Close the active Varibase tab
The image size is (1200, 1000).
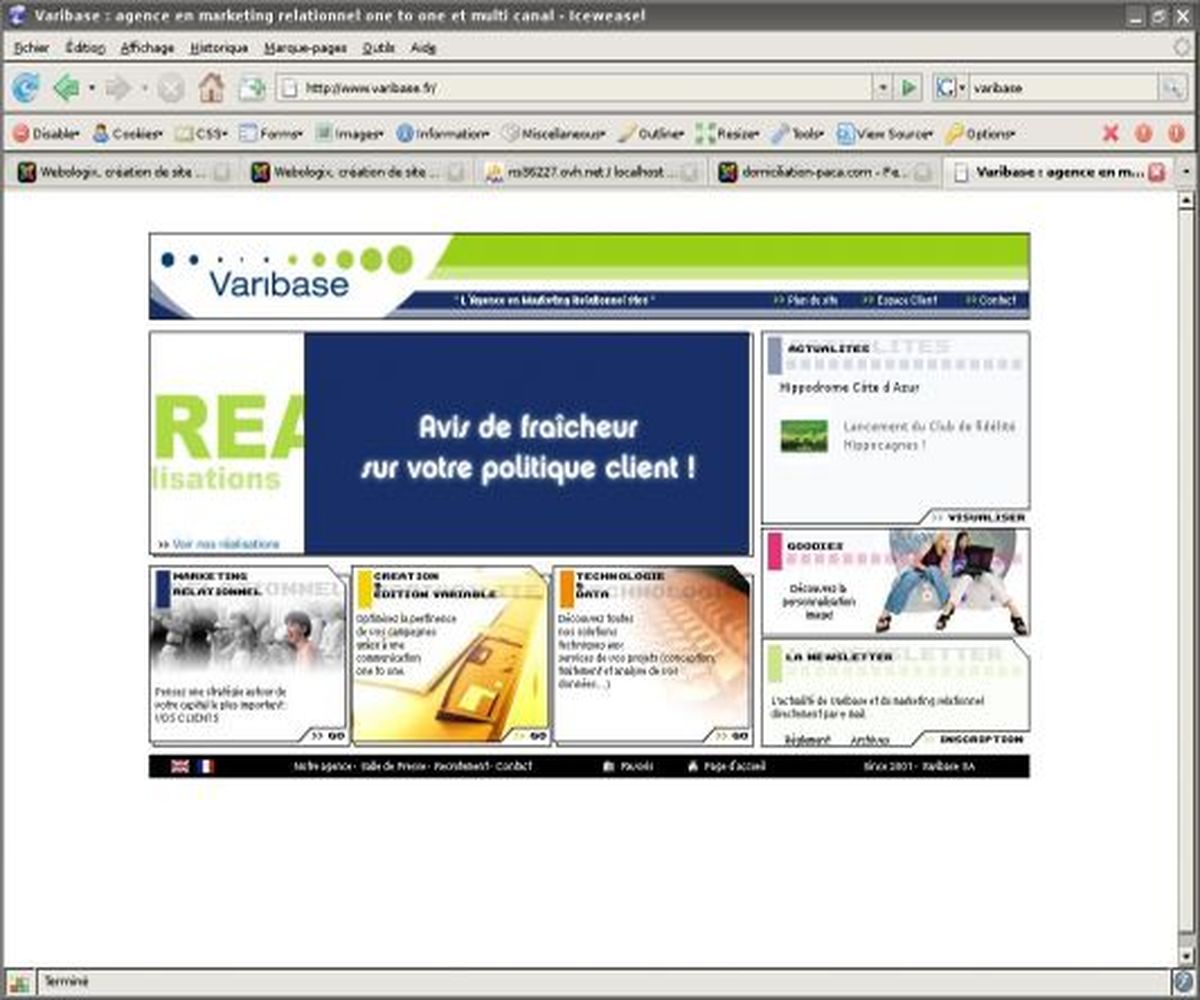(1157, 172)
